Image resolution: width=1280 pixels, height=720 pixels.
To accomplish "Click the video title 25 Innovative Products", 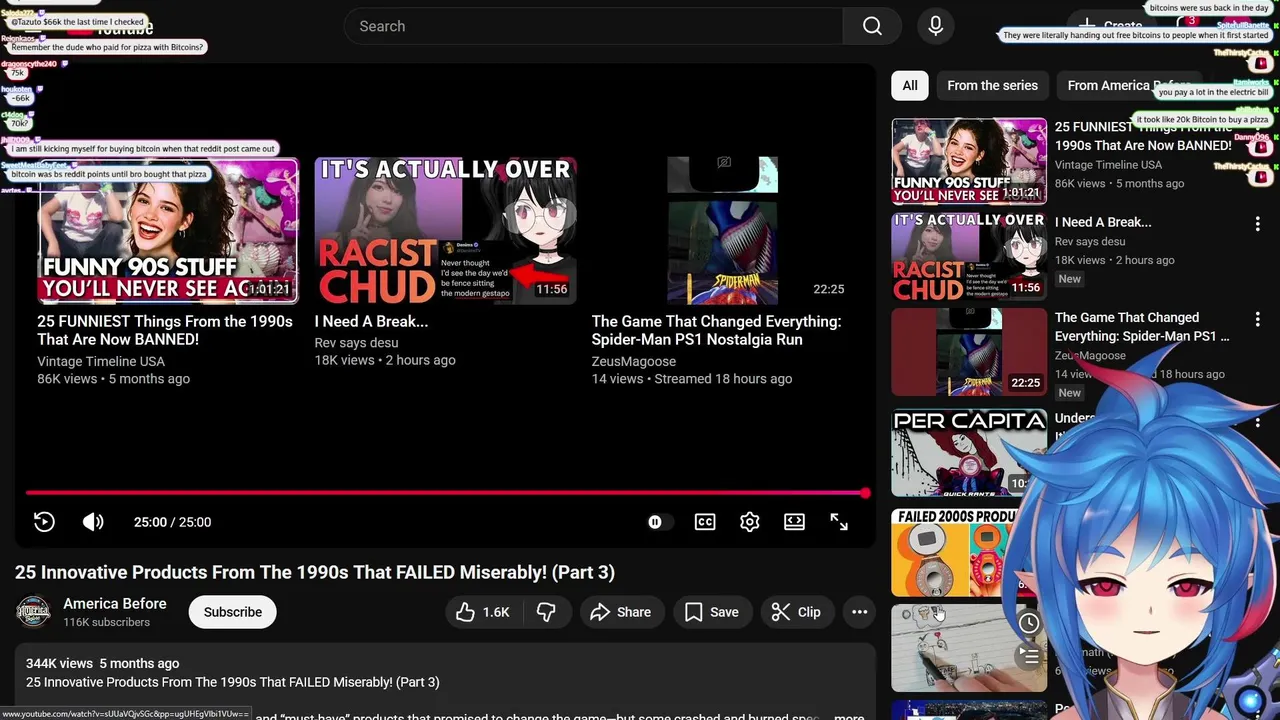I will coord(315,572).
